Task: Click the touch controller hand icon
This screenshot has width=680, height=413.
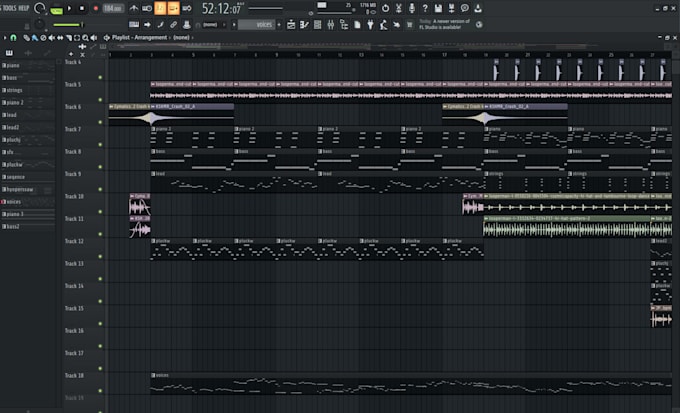Action: coord(396,25)
